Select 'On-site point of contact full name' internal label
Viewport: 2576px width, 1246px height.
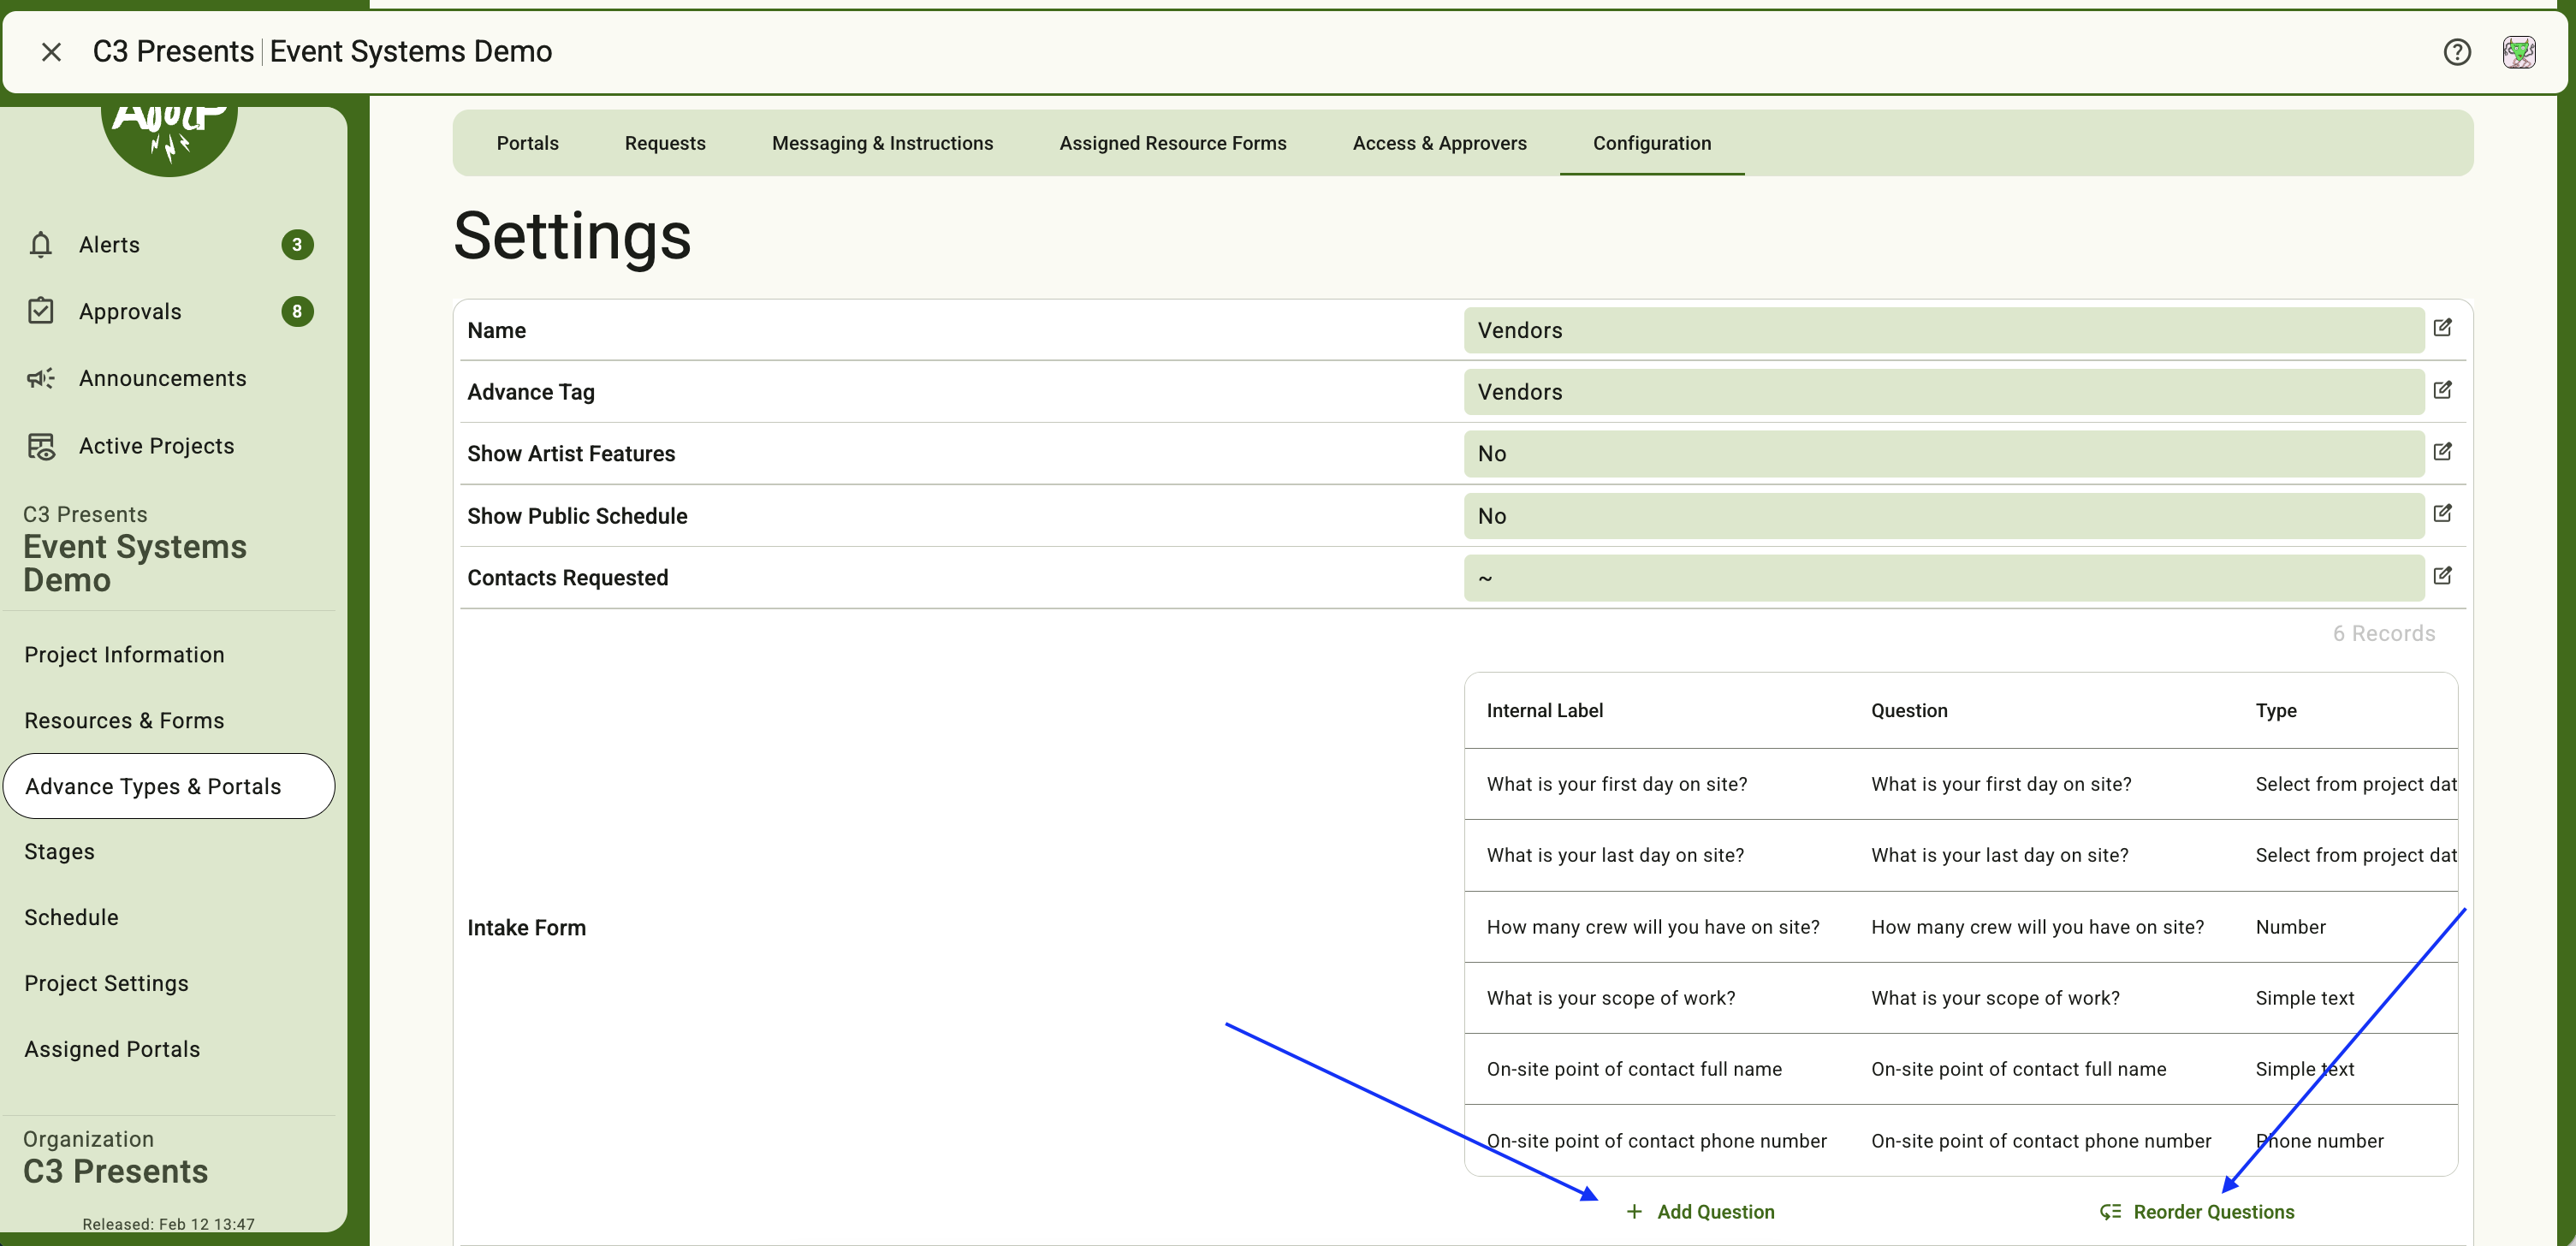pyautogui.click(x=1634, y=1070)
